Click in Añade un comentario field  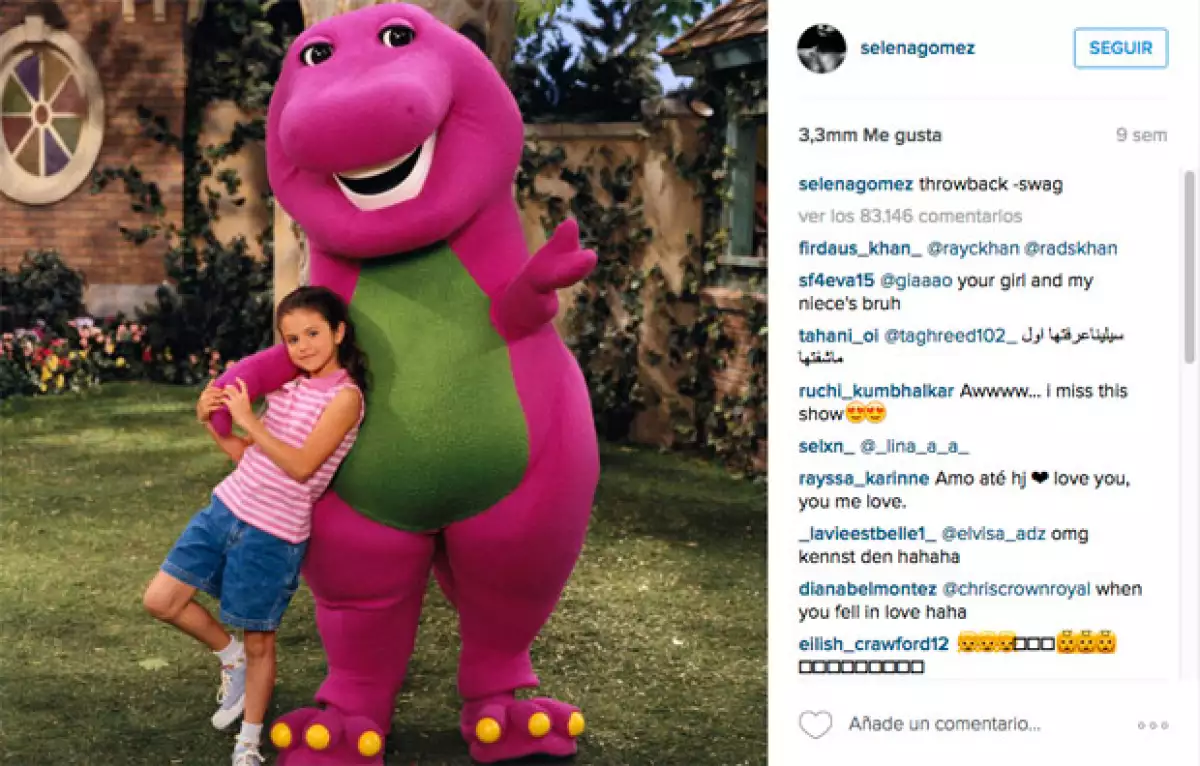coord(945,724)
